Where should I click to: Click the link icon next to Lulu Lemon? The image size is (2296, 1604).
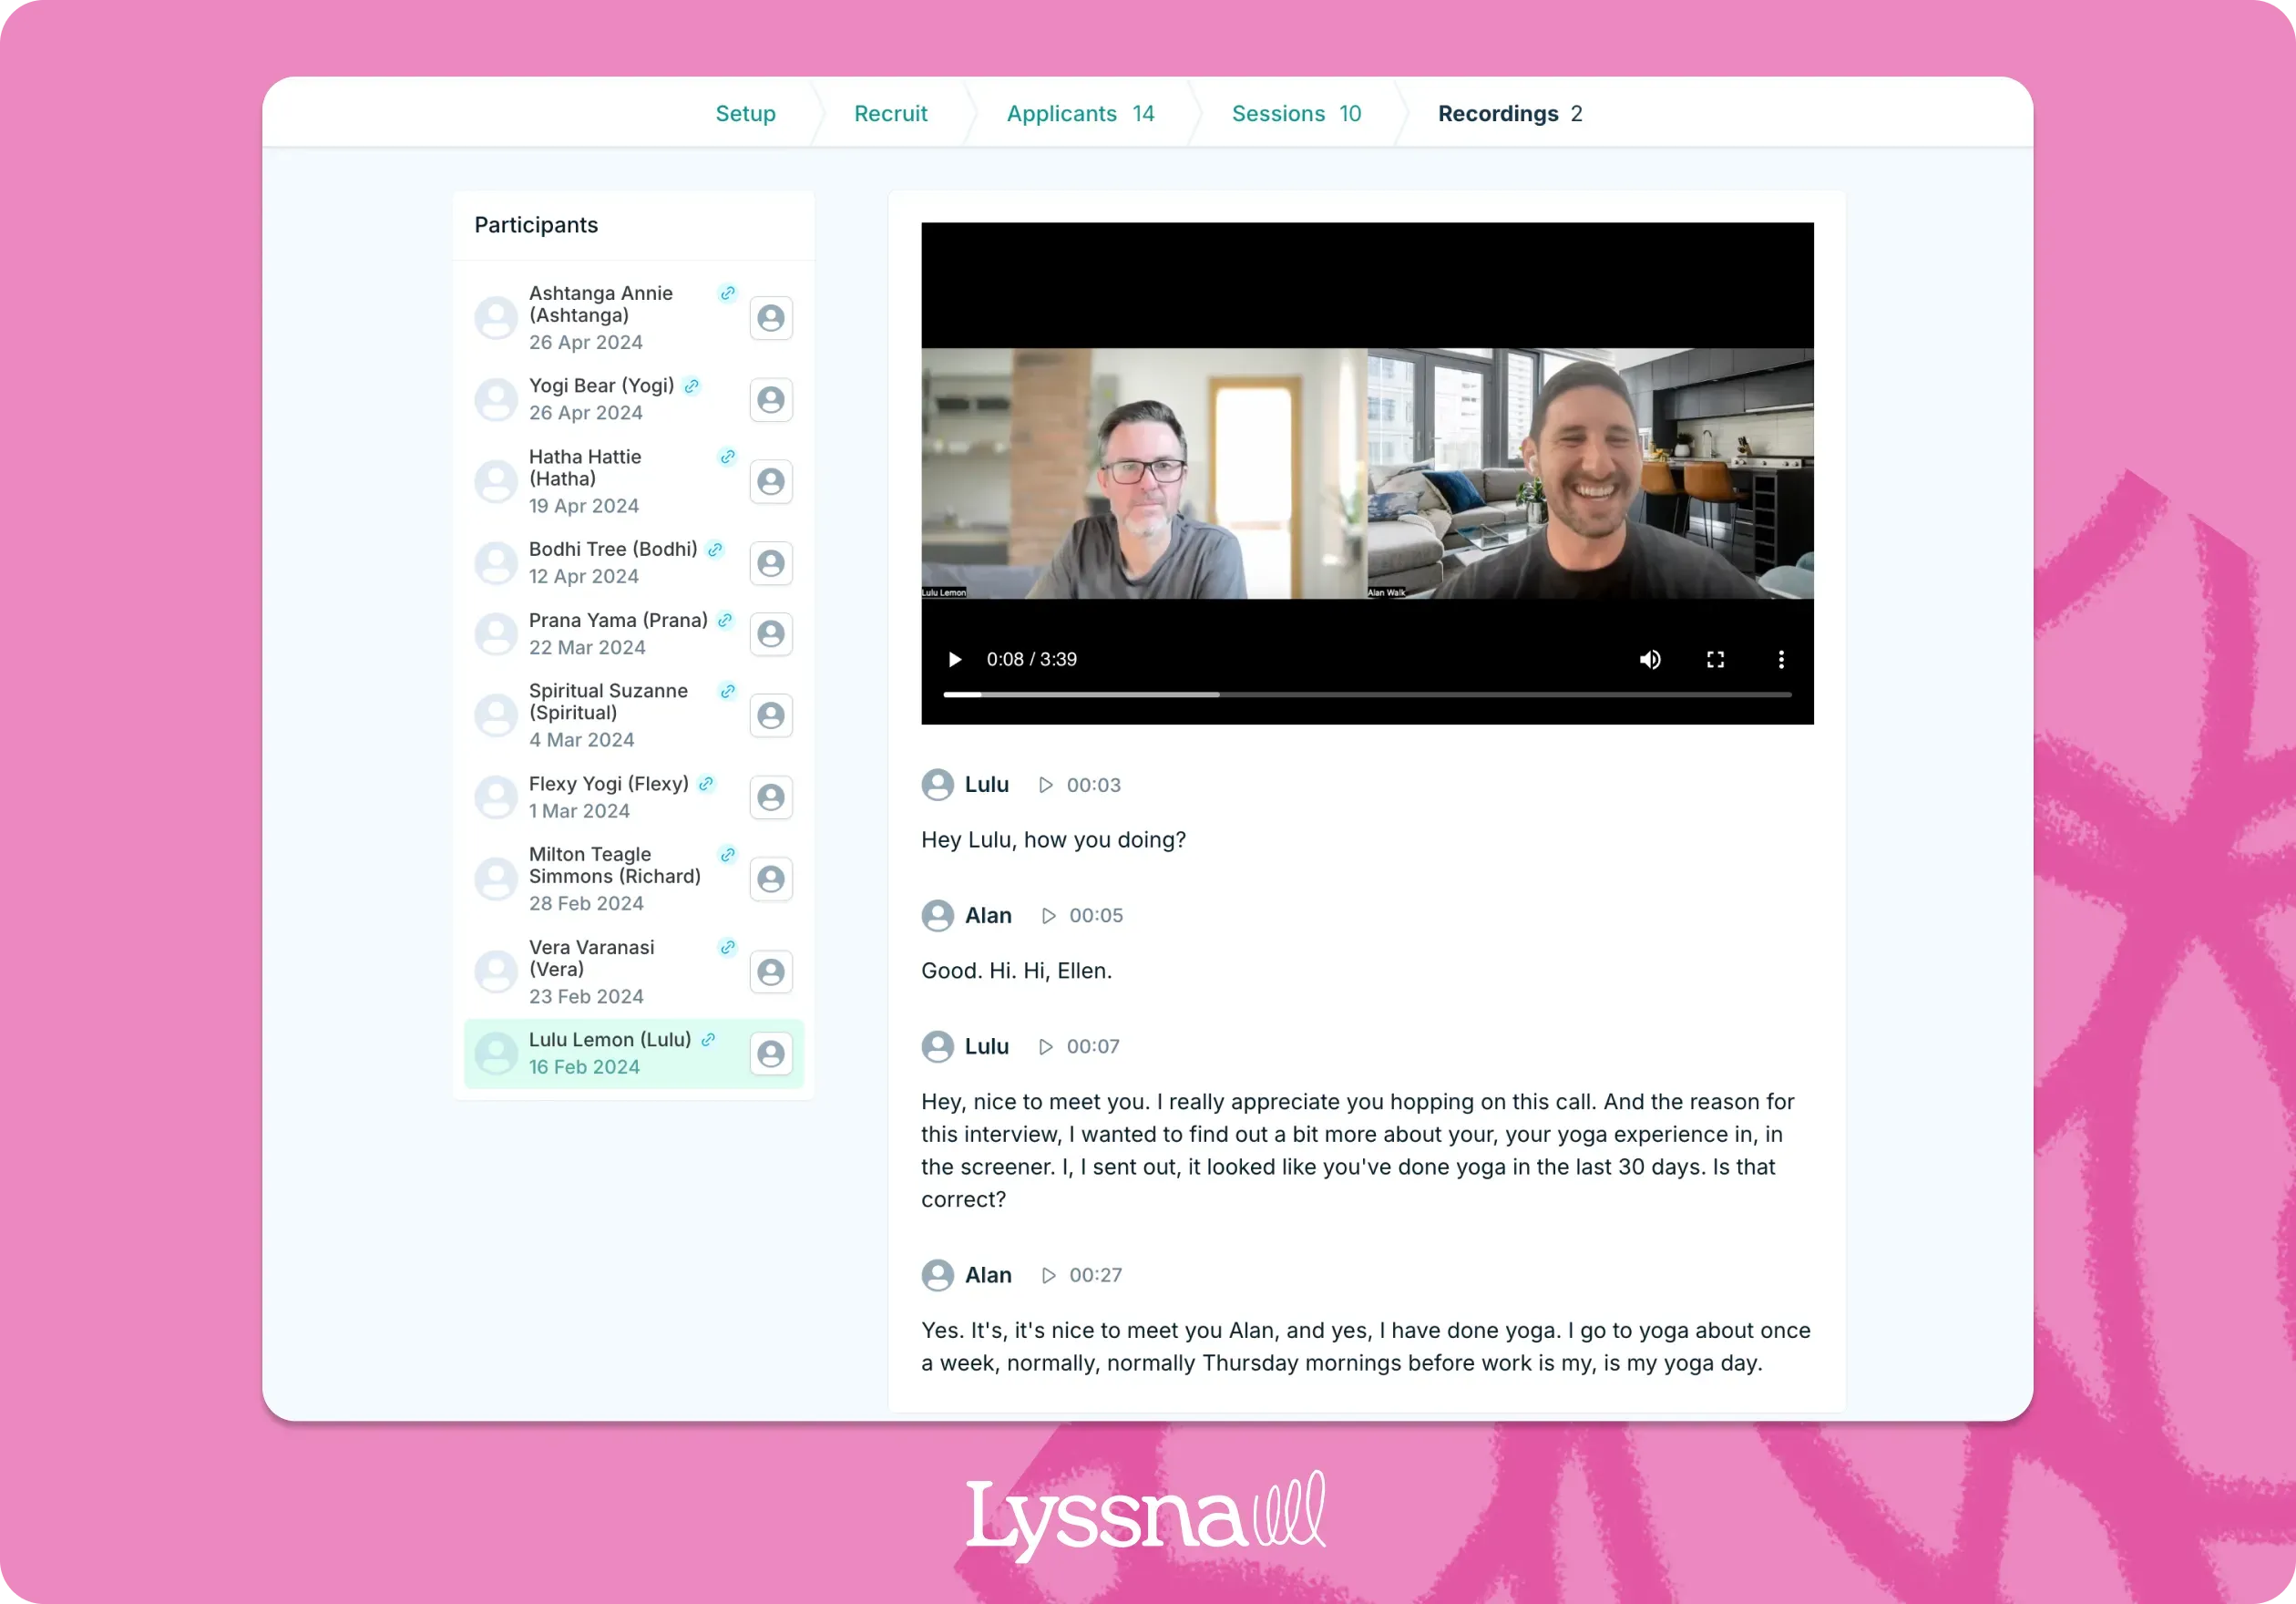(708, 1039)
